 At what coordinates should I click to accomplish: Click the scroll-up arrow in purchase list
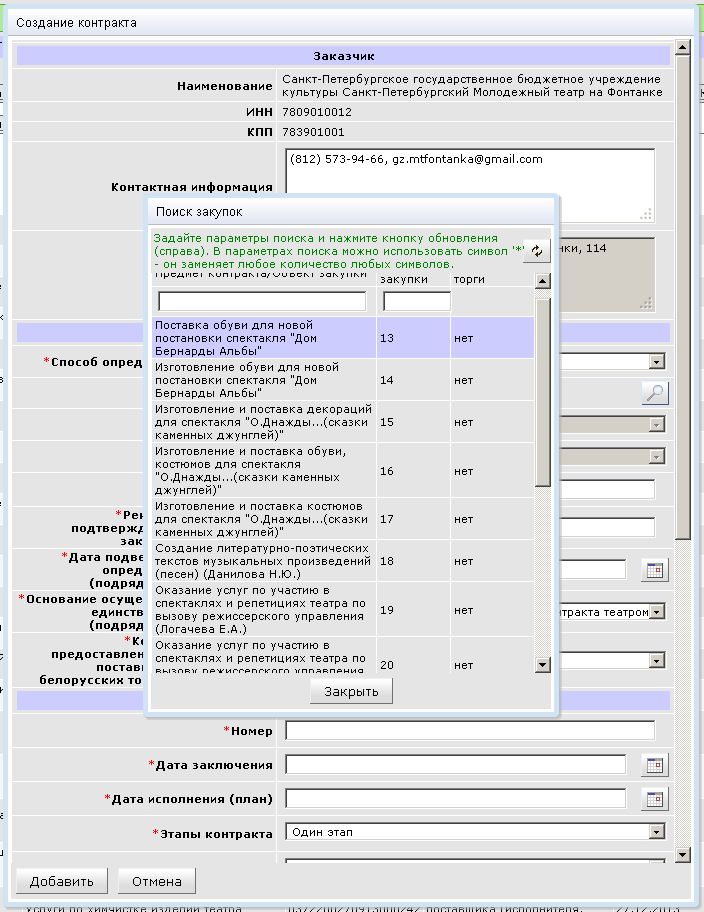542,282
